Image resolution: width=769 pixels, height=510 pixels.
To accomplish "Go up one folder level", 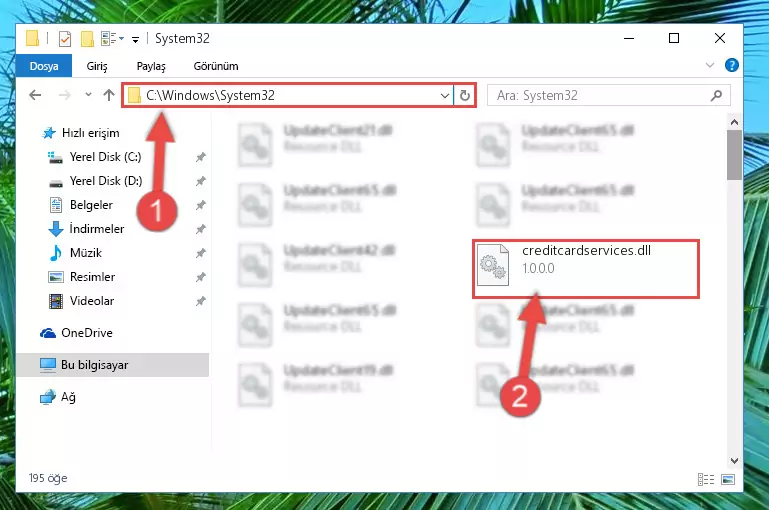I will pos(109,95).
